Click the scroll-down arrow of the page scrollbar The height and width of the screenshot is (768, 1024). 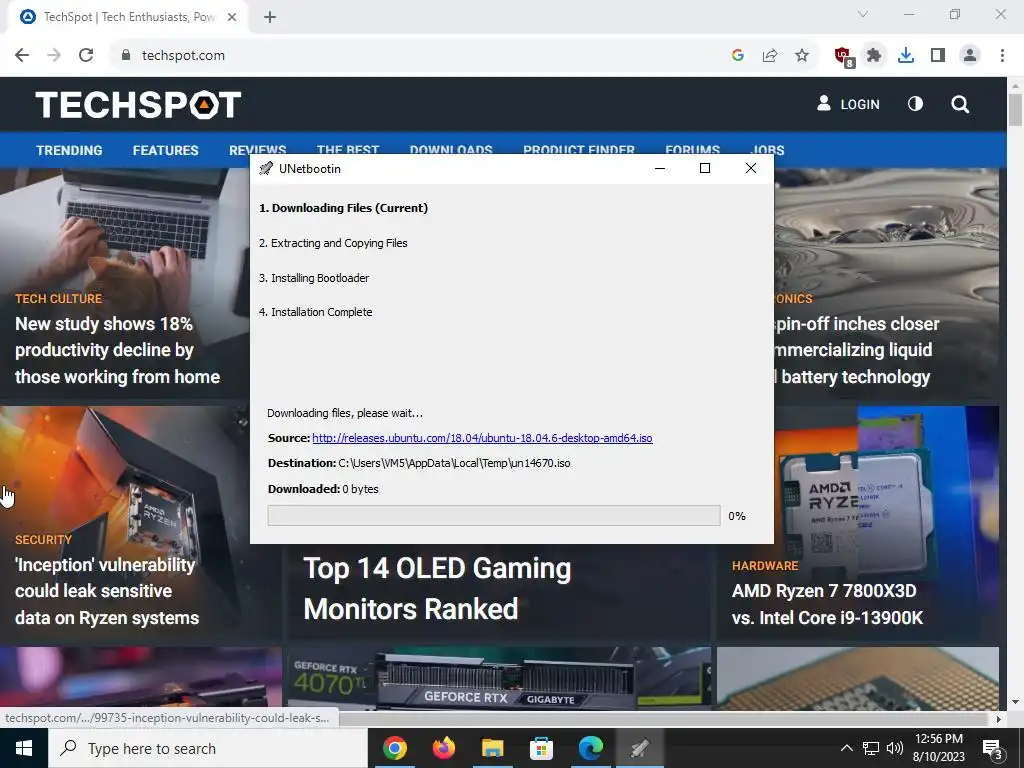(1015, 702)
